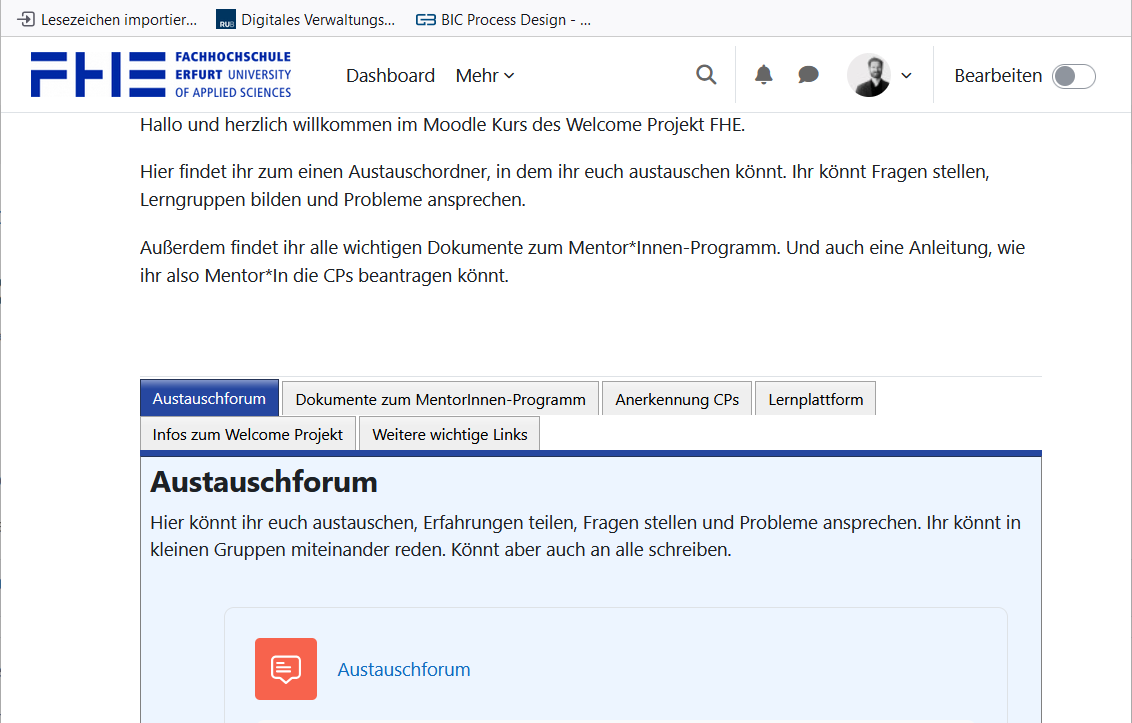Image resolution: width=1132 pixels, height=723 pixels.
Task: Switch to Dokumente zum MentorInnen-Programm tab
Action: [440, 399]
